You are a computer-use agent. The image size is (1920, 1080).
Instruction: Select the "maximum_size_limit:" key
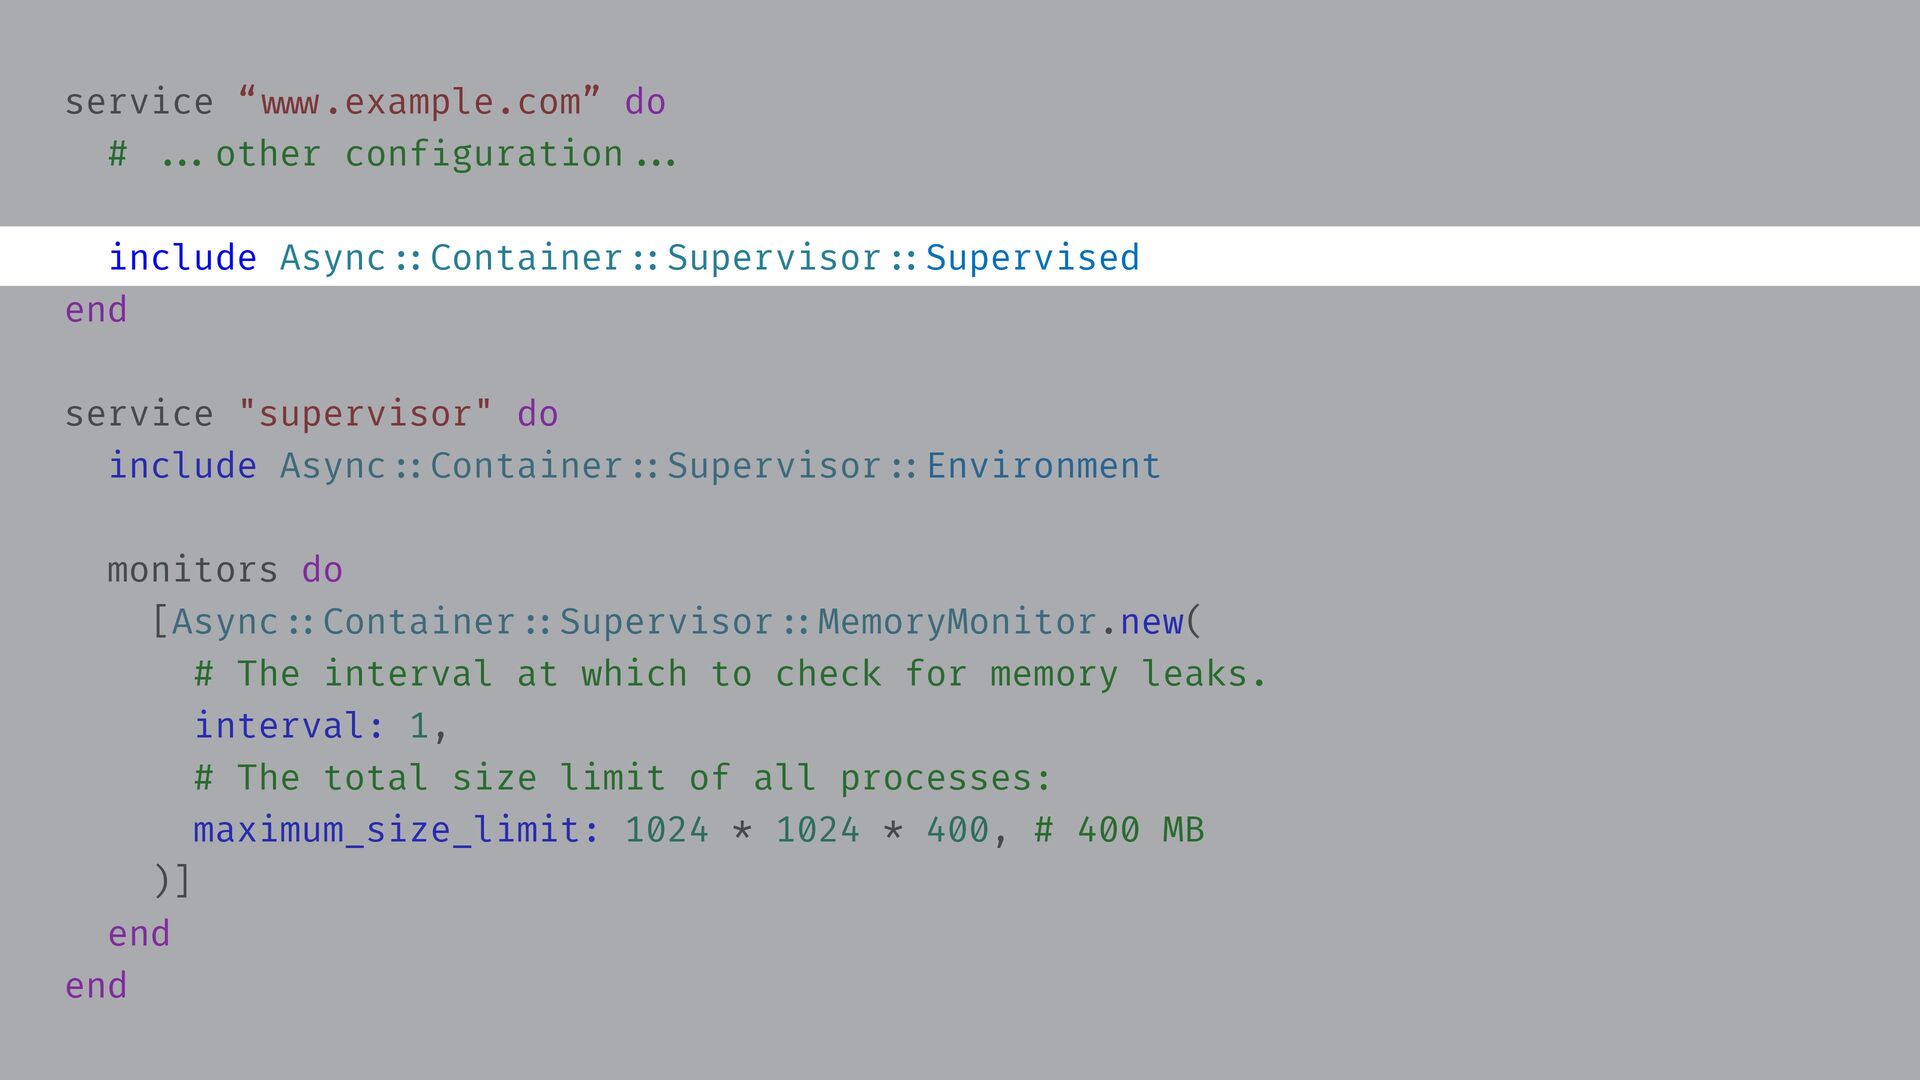coord(396,830)
